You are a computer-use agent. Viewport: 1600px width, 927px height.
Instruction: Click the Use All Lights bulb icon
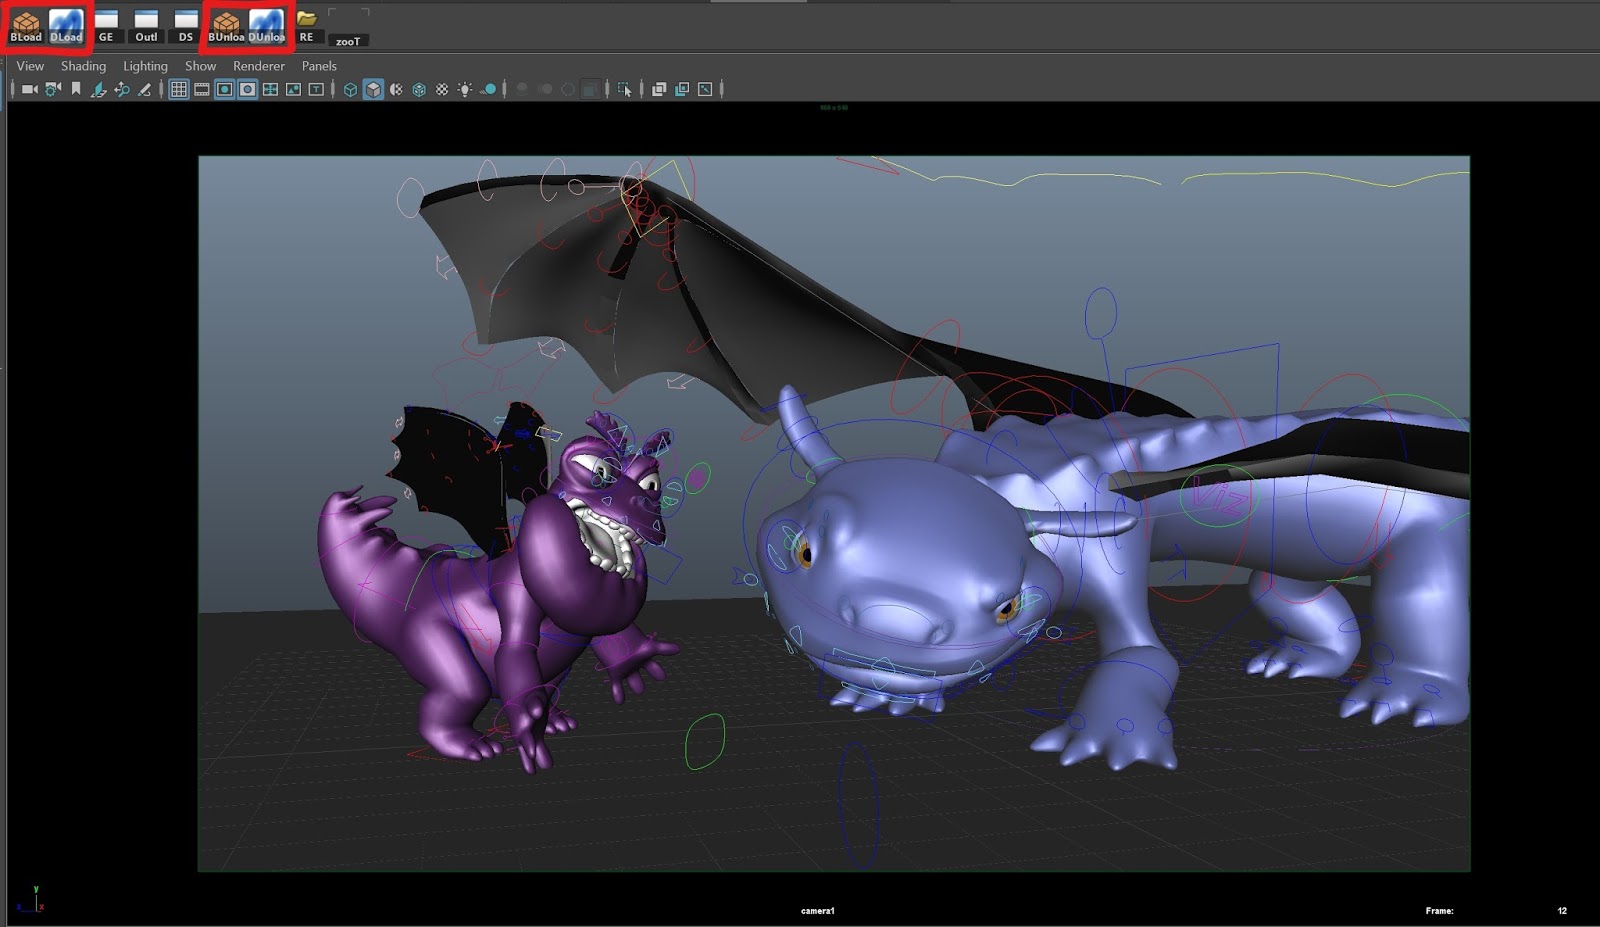coord(465,89)
